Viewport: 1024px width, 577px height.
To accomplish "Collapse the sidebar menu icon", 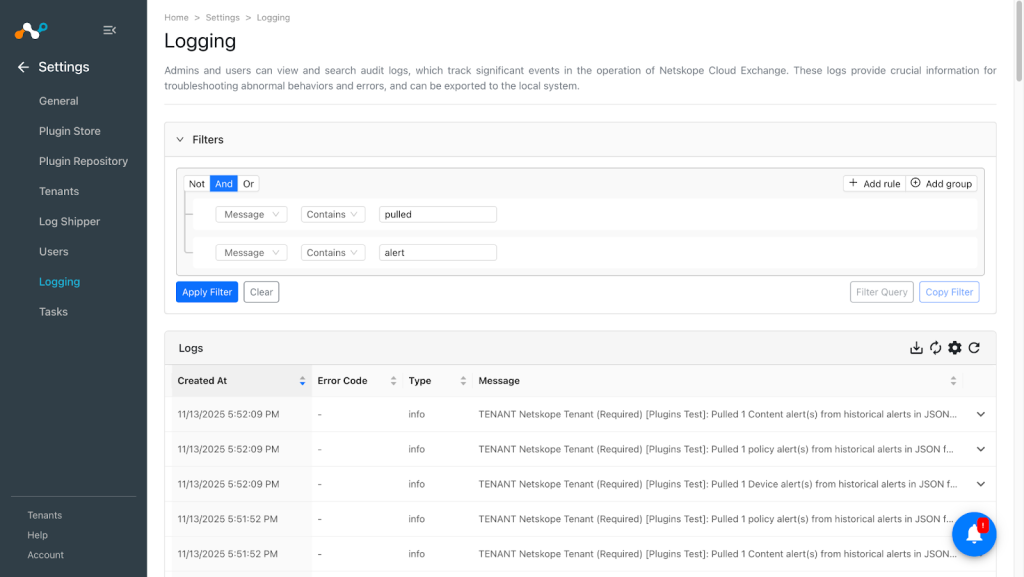I will tap(109, 30).
